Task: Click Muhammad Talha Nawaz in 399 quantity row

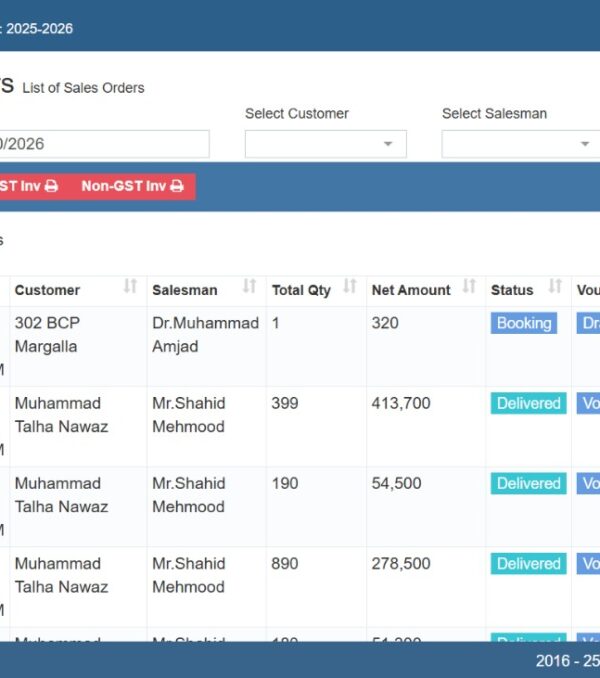Action: coord(61,415)
